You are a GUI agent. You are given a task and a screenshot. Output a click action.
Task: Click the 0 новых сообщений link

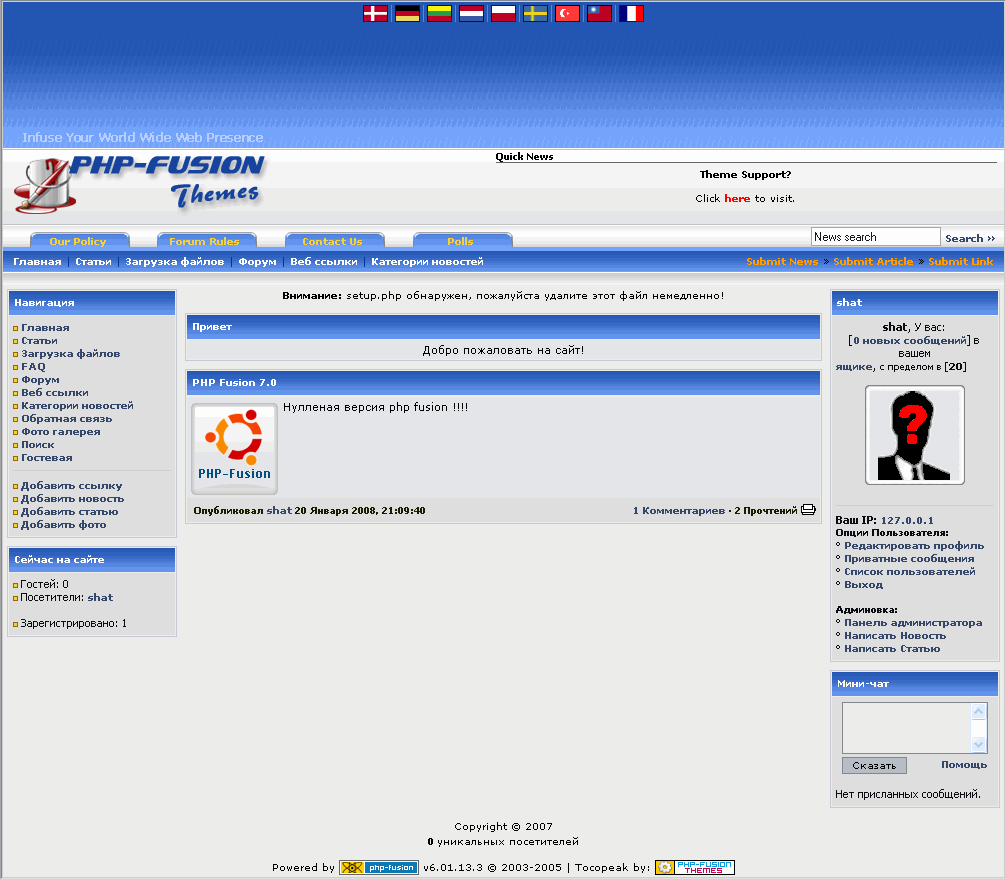909,340
